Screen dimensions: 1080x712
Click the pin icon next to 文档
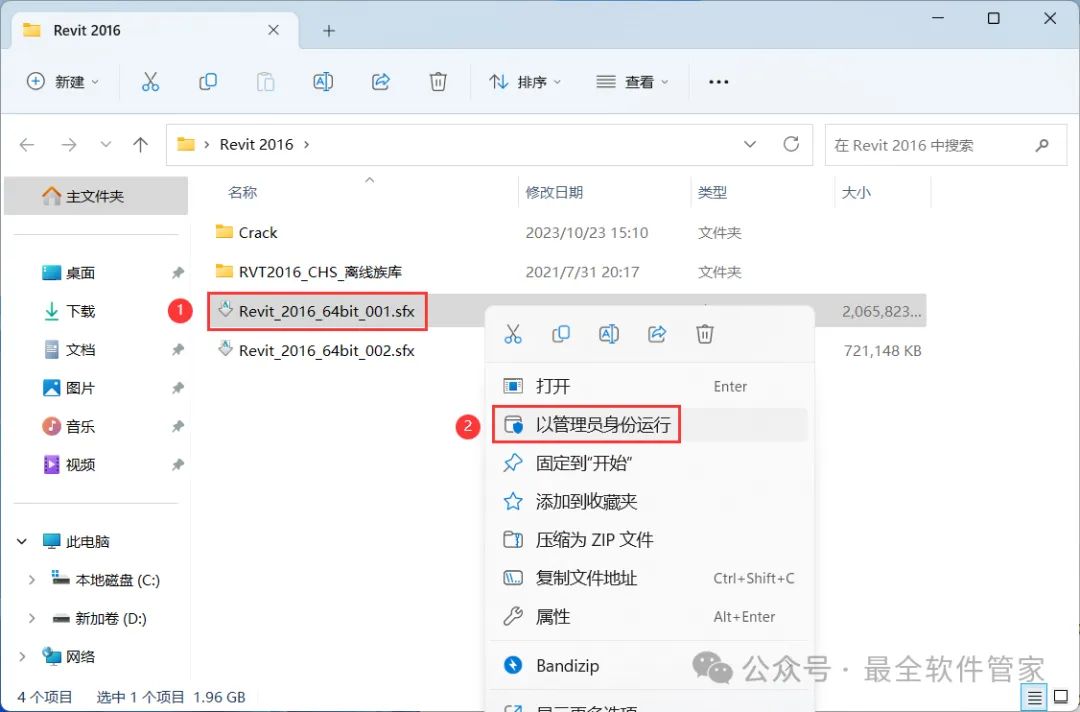click(x=178, y=350)
